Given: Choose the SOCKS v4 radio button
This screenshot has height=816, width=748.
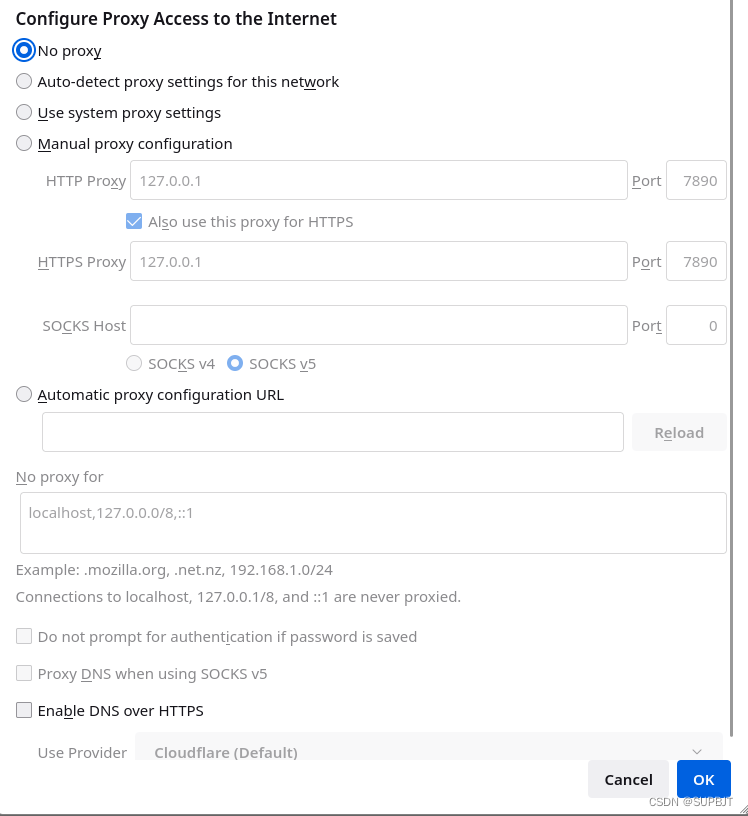Looking at the screenshot, I should coord(134,364).
